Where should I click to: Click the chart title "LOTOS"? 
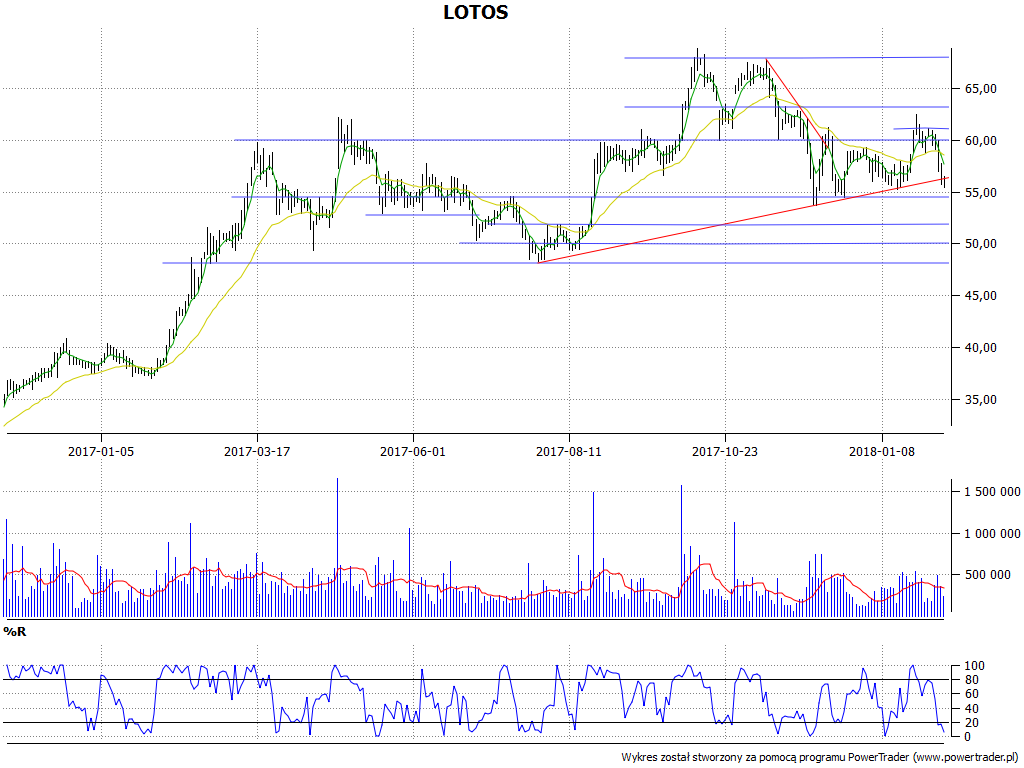475,12
